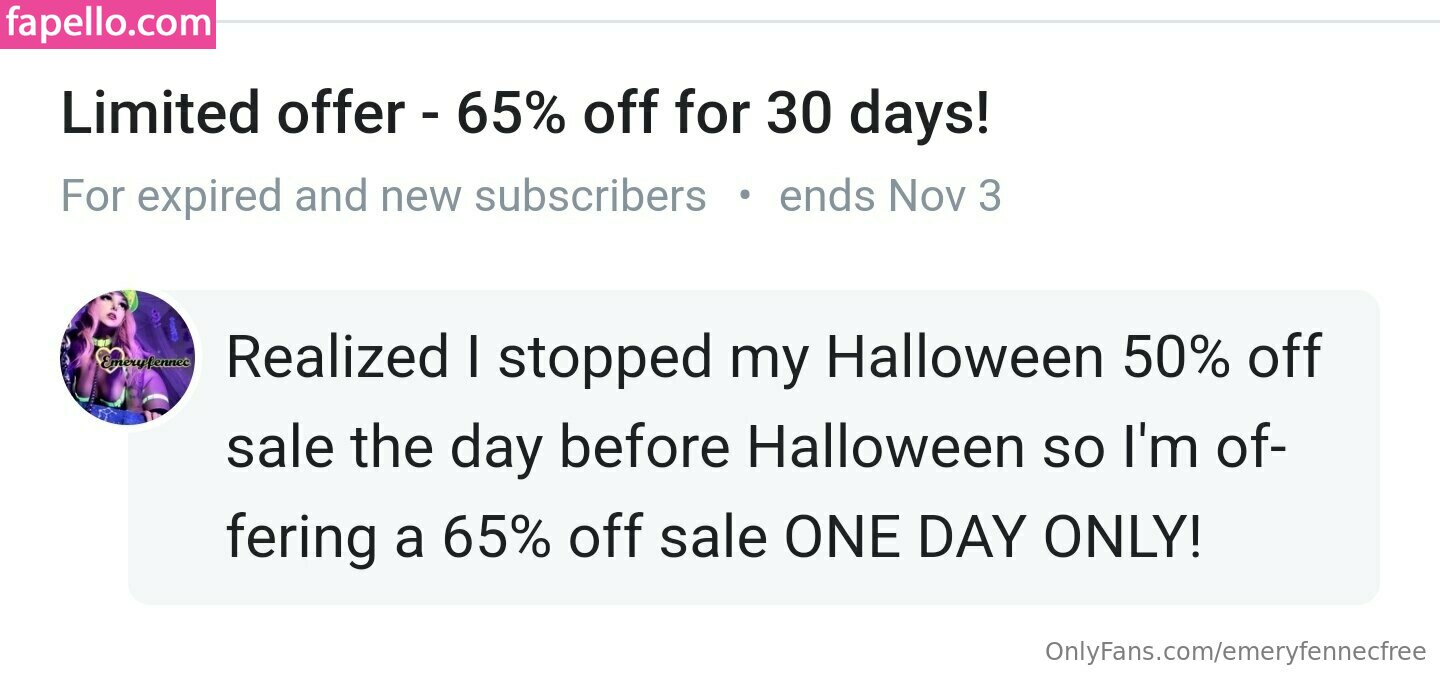The width and height of the screenshot is (1440, 679).
Task: Click the '65% off for 30 days!' heading portion
Action: tap(723, 113)
